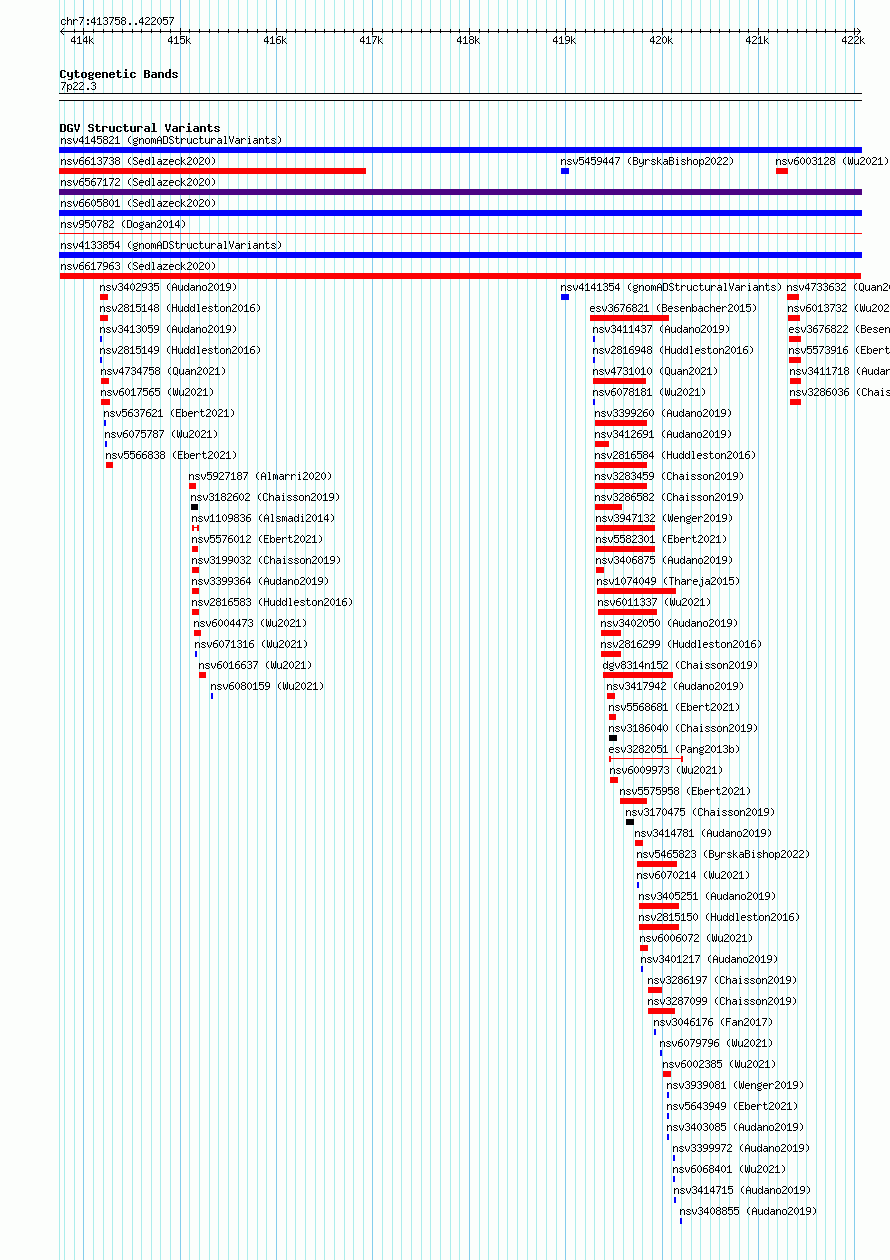Open nsv3402935 (Audano2019) label

tap(168, 287)
